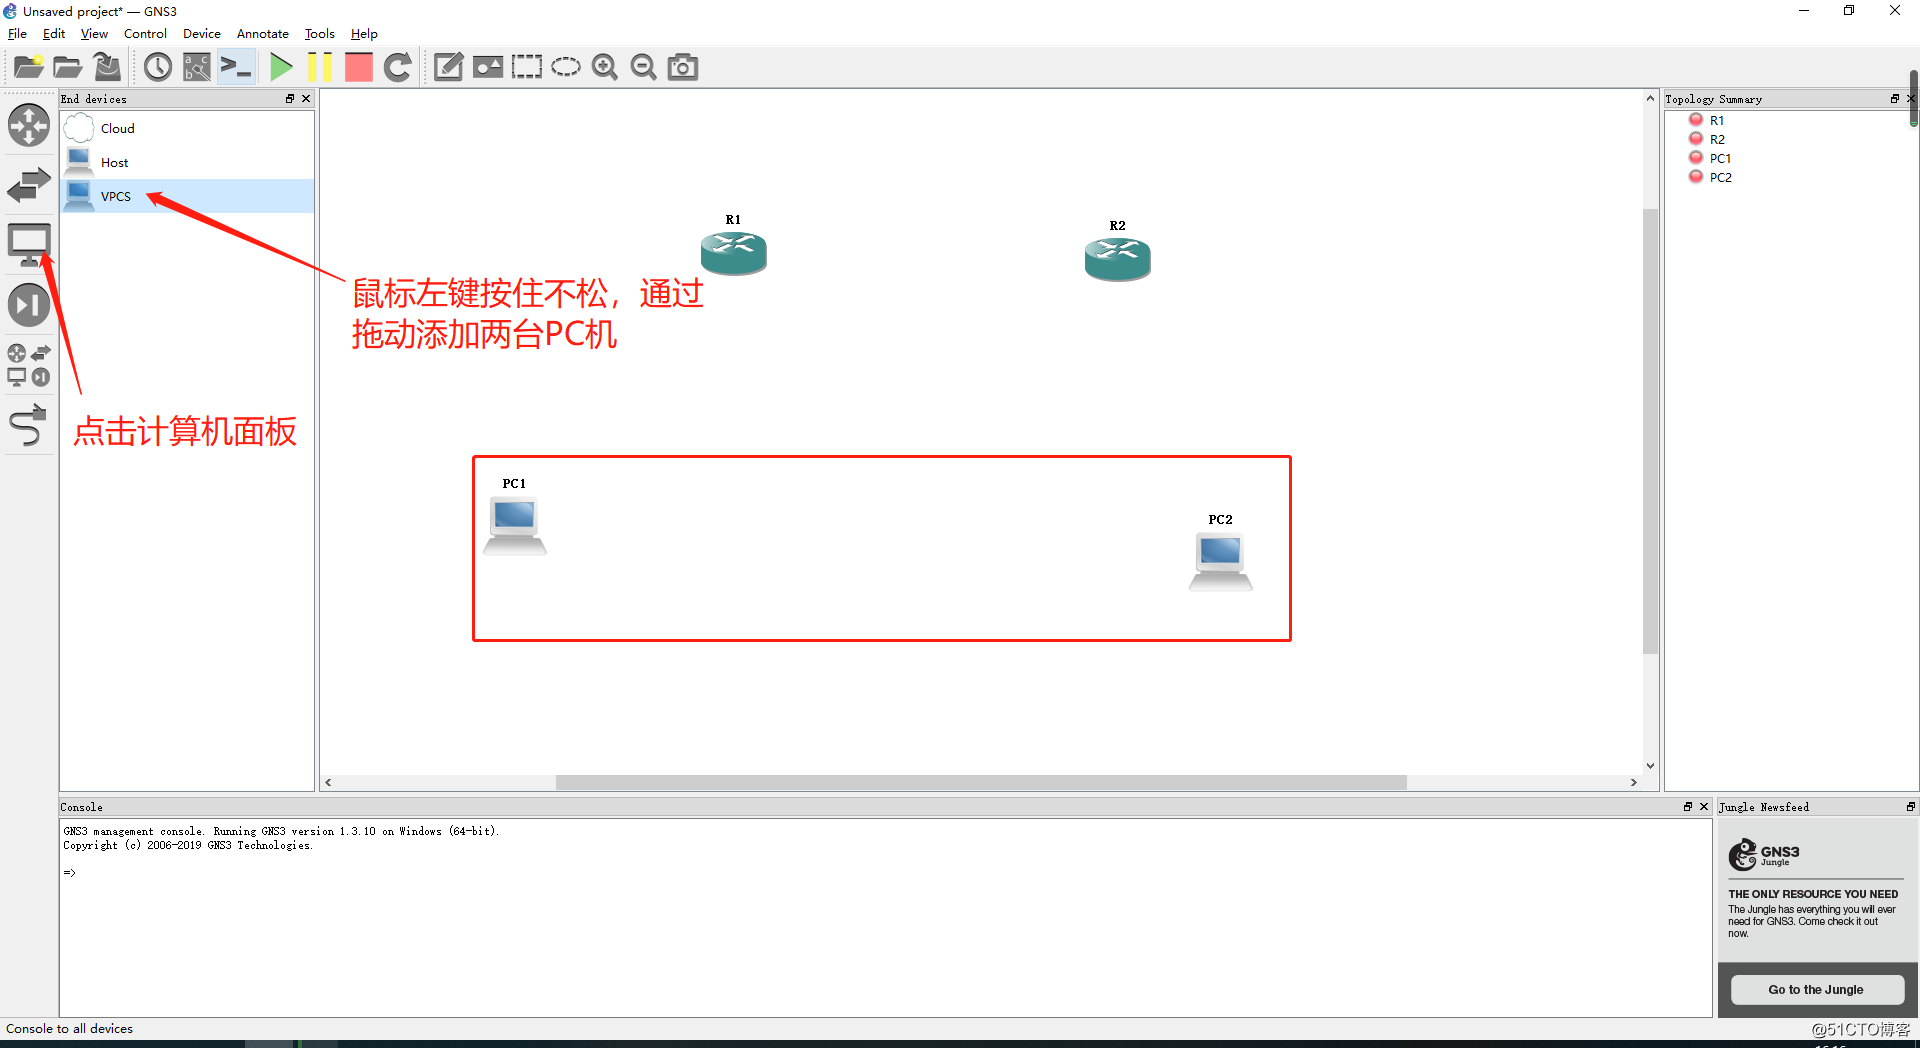Browse switches in the device sidebar
The image size is (1920, 1048).
pyautogui.click(x=29, y=185)
